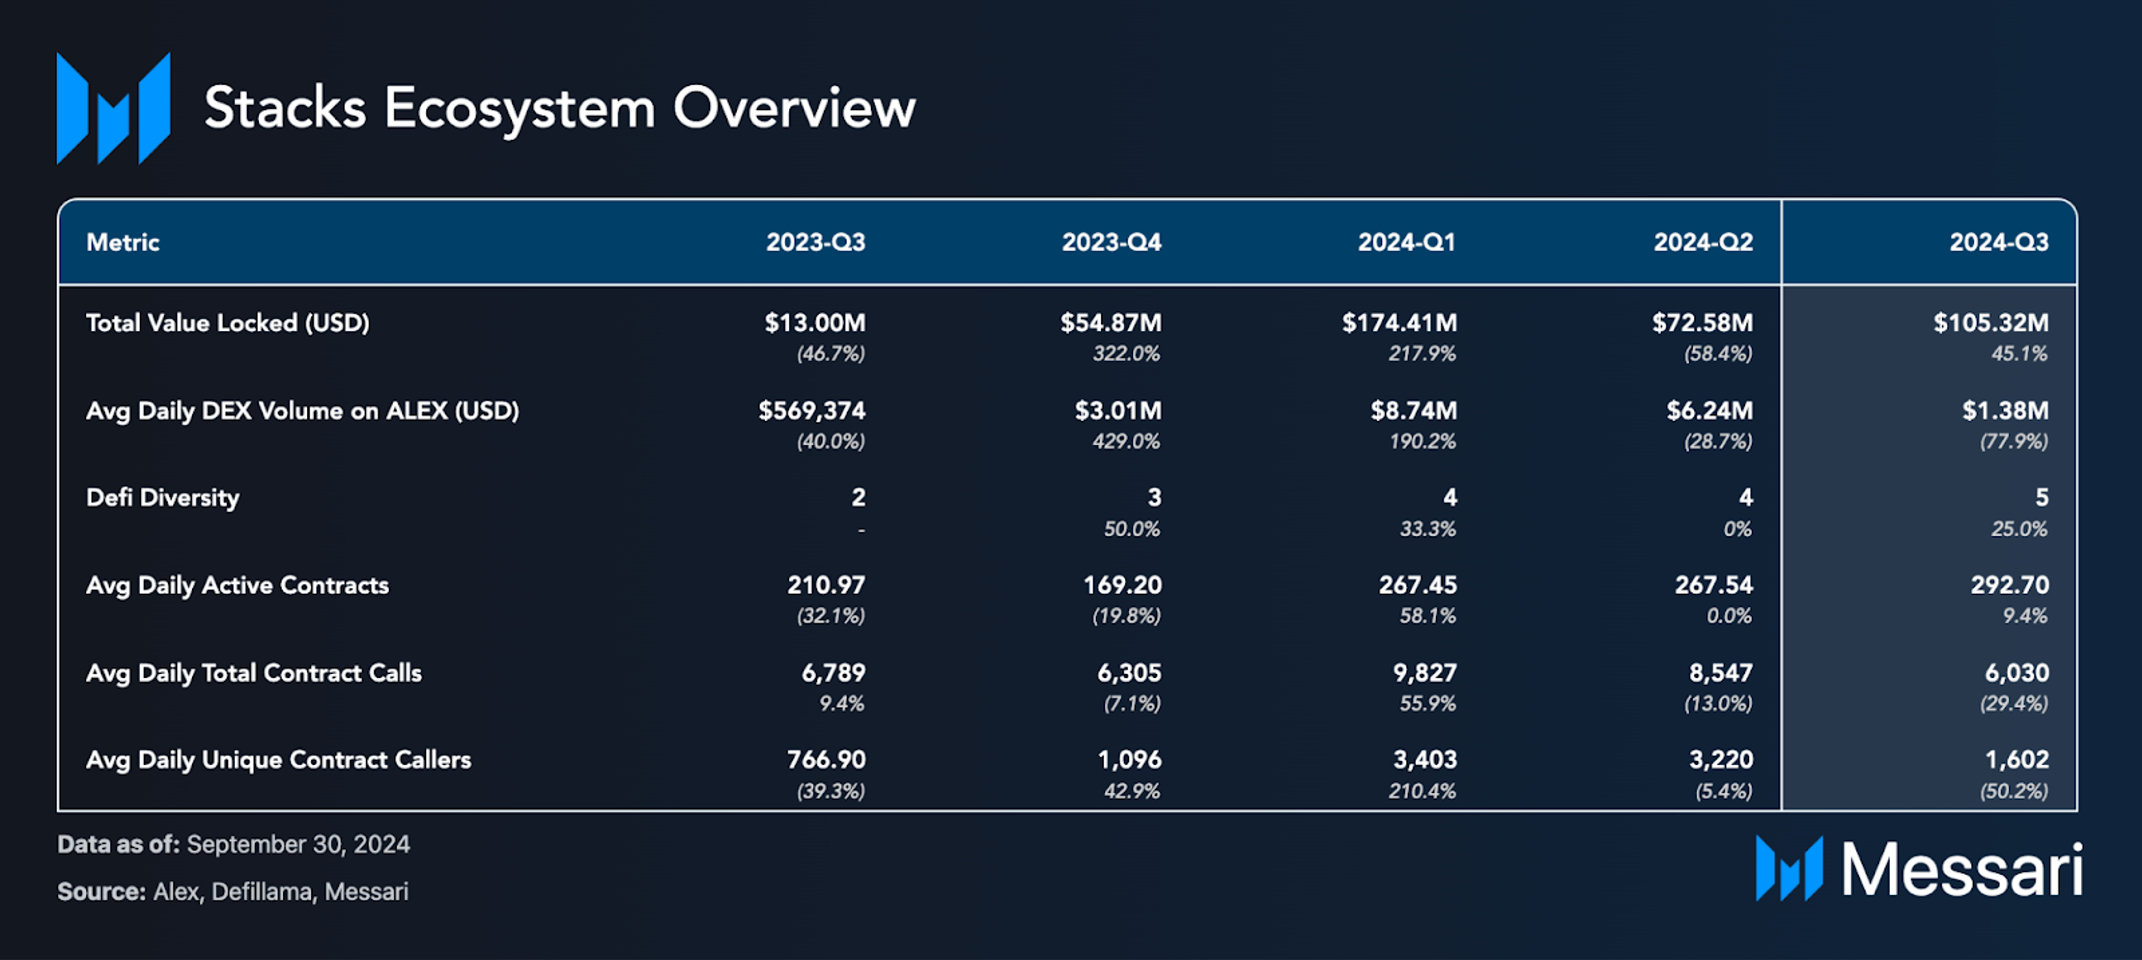Select the Metric column header
This screenshot has width=2142, height=960.
tap(123, 242)
